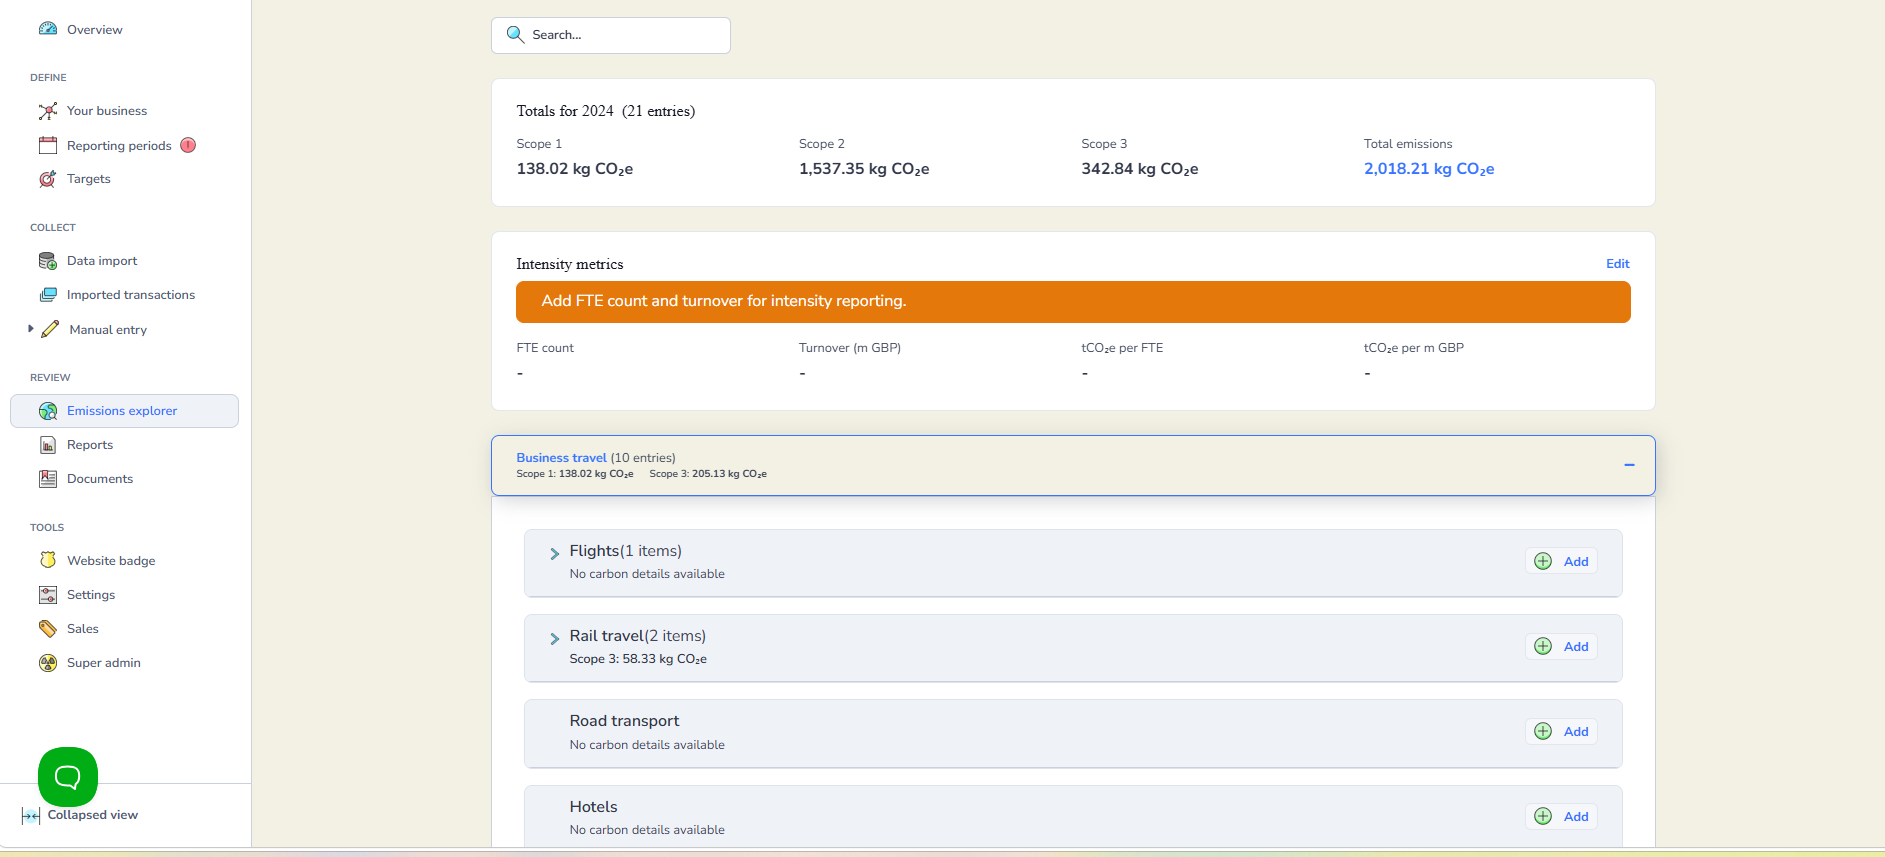Focus the Search input field
Viewport: 1885px width, 857px height.
pos(611,35)
